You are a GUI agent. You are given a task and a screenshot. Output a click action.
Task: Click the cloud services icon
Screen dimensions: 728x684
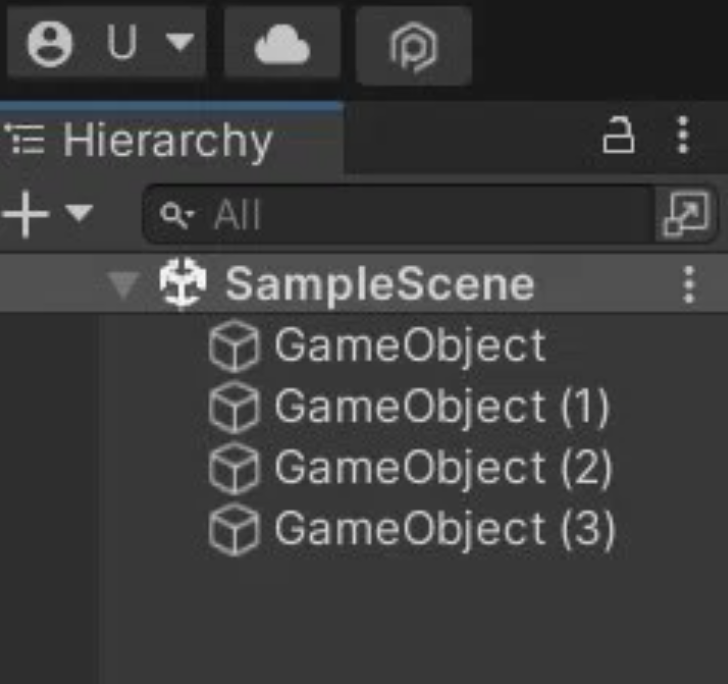(281, 45)
